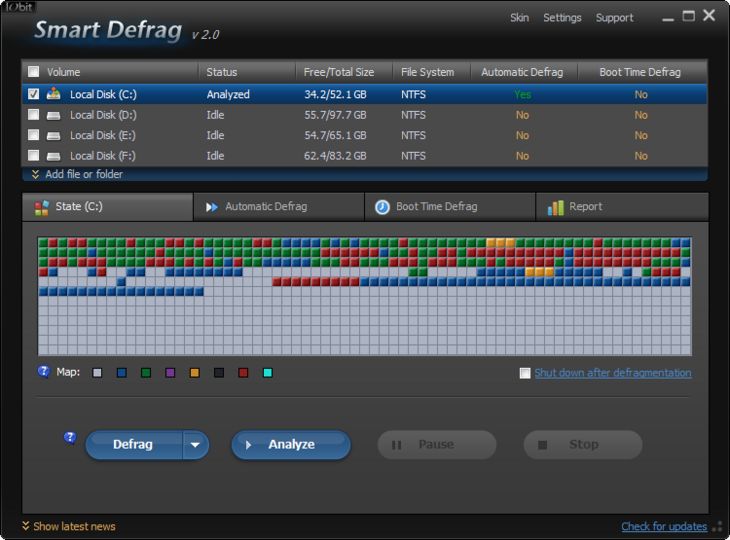Open the Skin menu

pyautogui.click(x=519, y=18)
